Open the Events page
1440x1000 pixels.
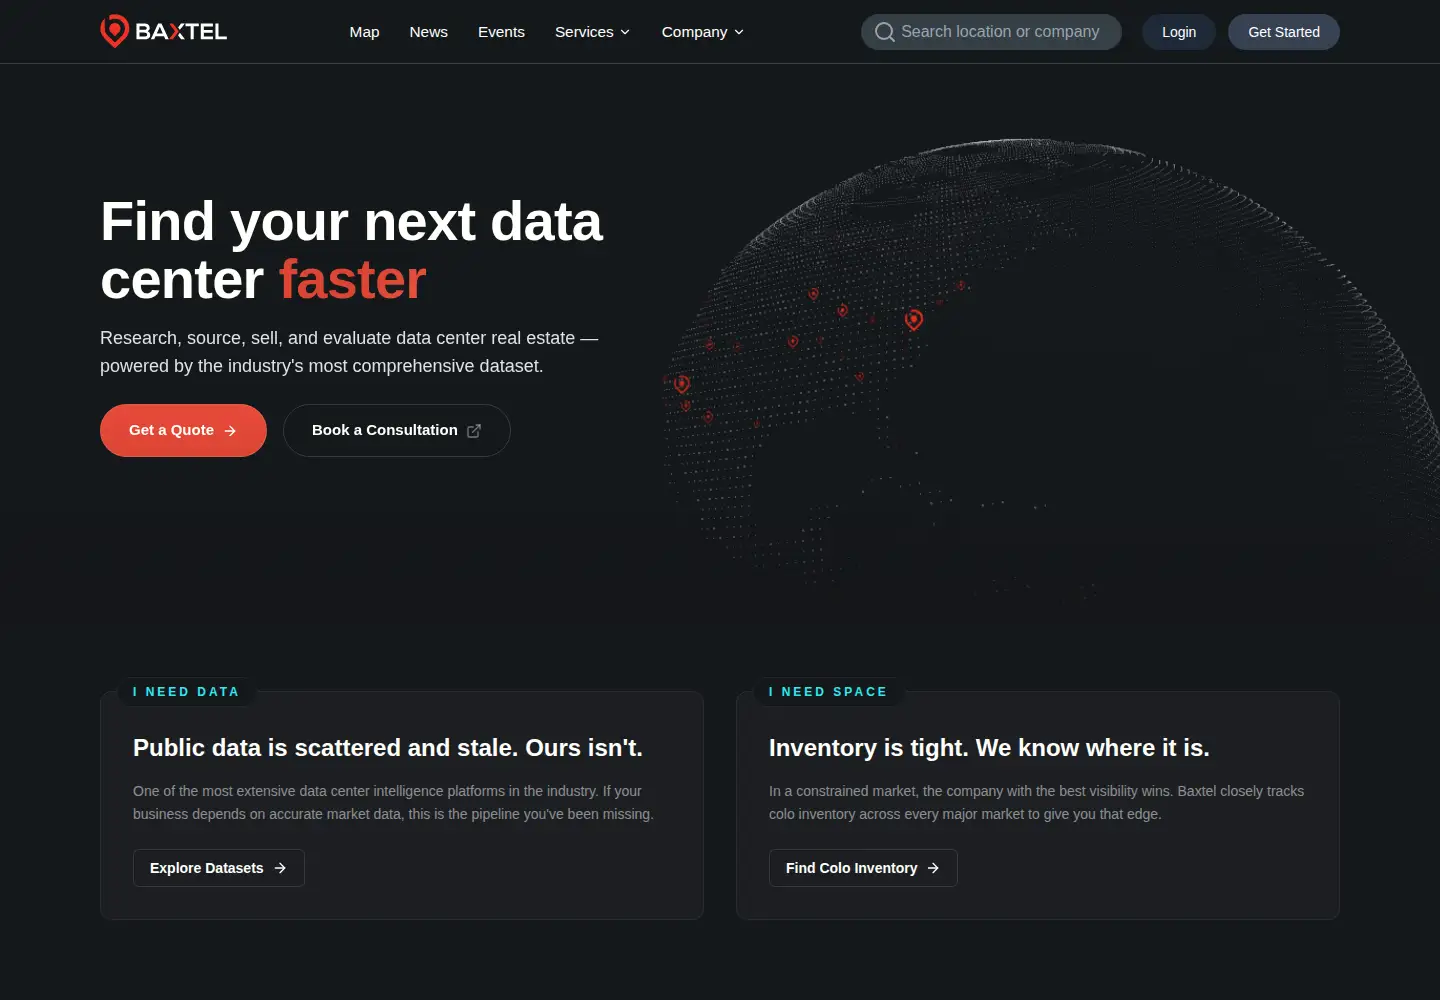(x=501, y=32)
